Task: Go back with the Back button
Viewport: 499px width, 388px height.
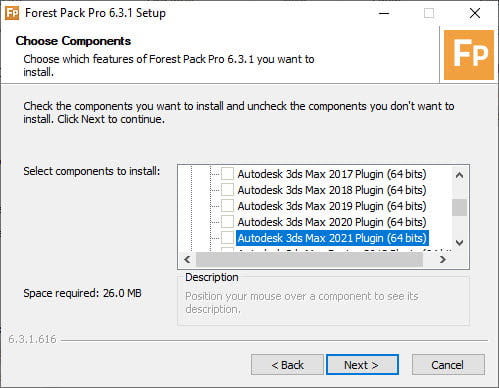Action: 287,365
